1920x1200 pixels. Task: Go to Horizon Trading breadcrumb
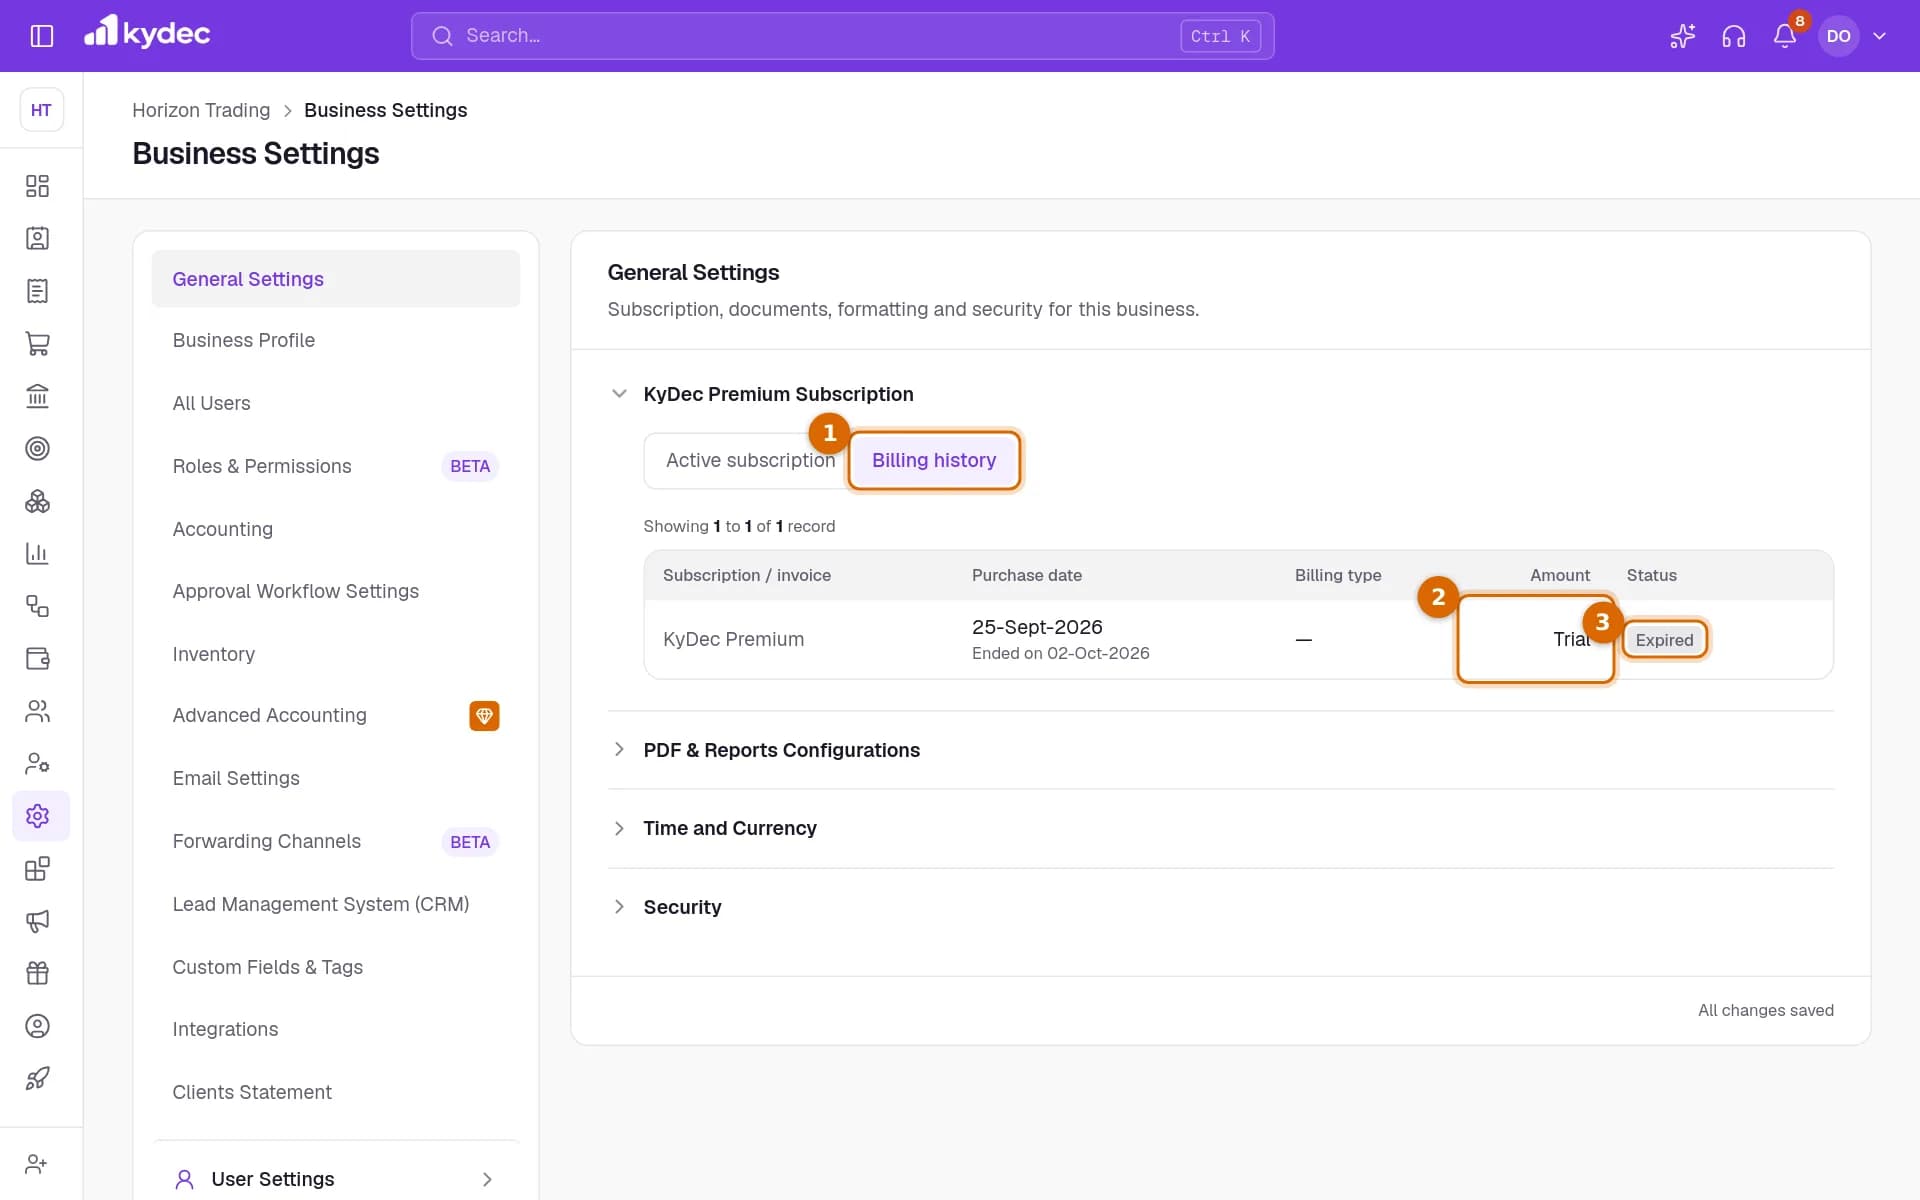tap(201, 110)
